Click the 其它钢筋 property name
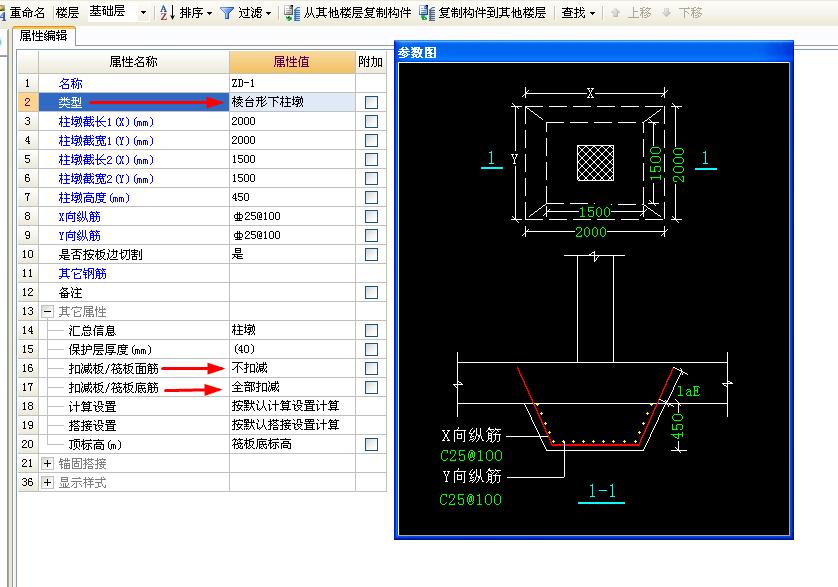The height and width of the screenshot is (587, 838). tap(82, 274)
